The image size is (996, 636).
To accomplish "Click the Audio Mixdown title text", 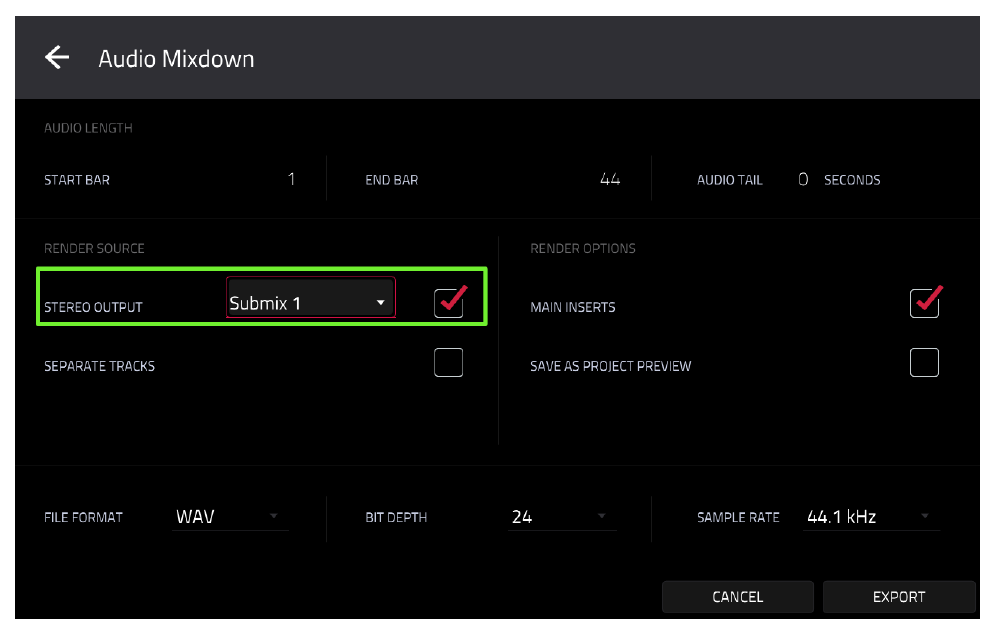I will [x=176, y=58].
